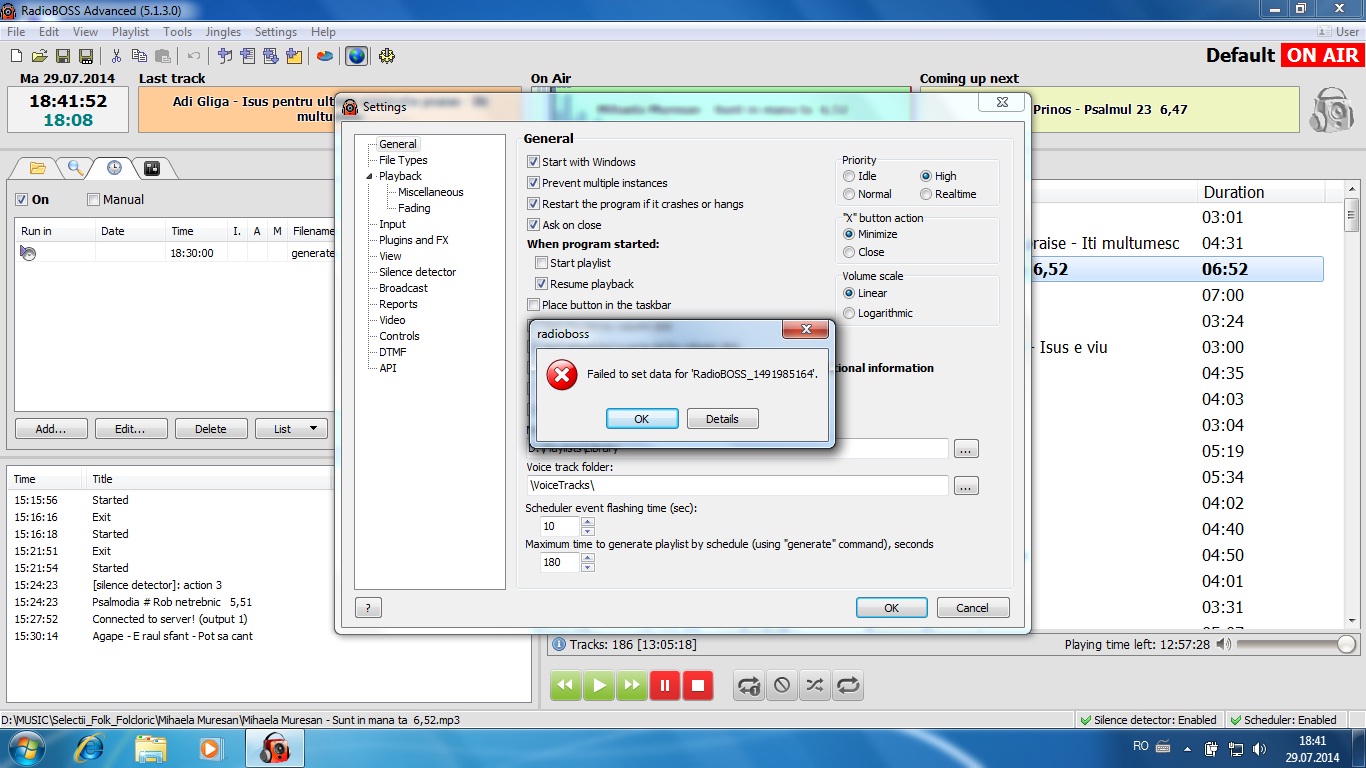Click the red Stop button
Image resolution: width=1366 pixels, height=768 pixels.
(699, 685)
